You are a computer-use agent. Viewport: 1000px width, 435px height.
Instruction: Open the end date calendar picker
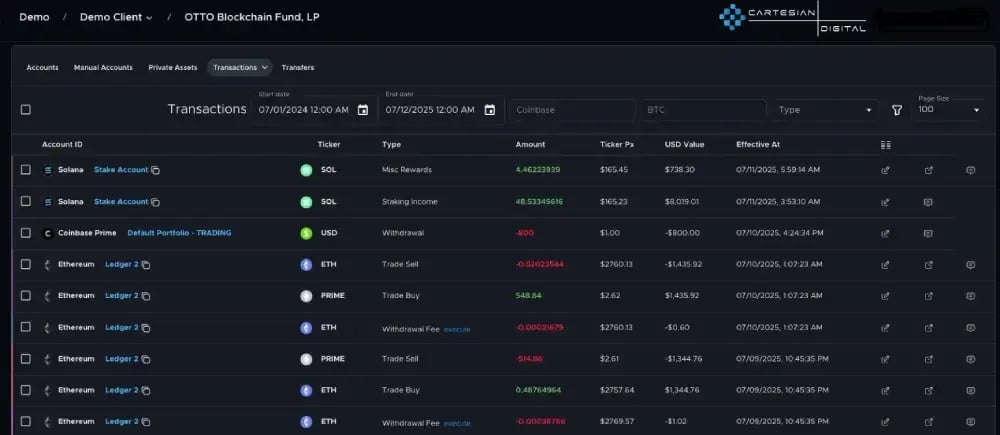[x=490, y=110]
